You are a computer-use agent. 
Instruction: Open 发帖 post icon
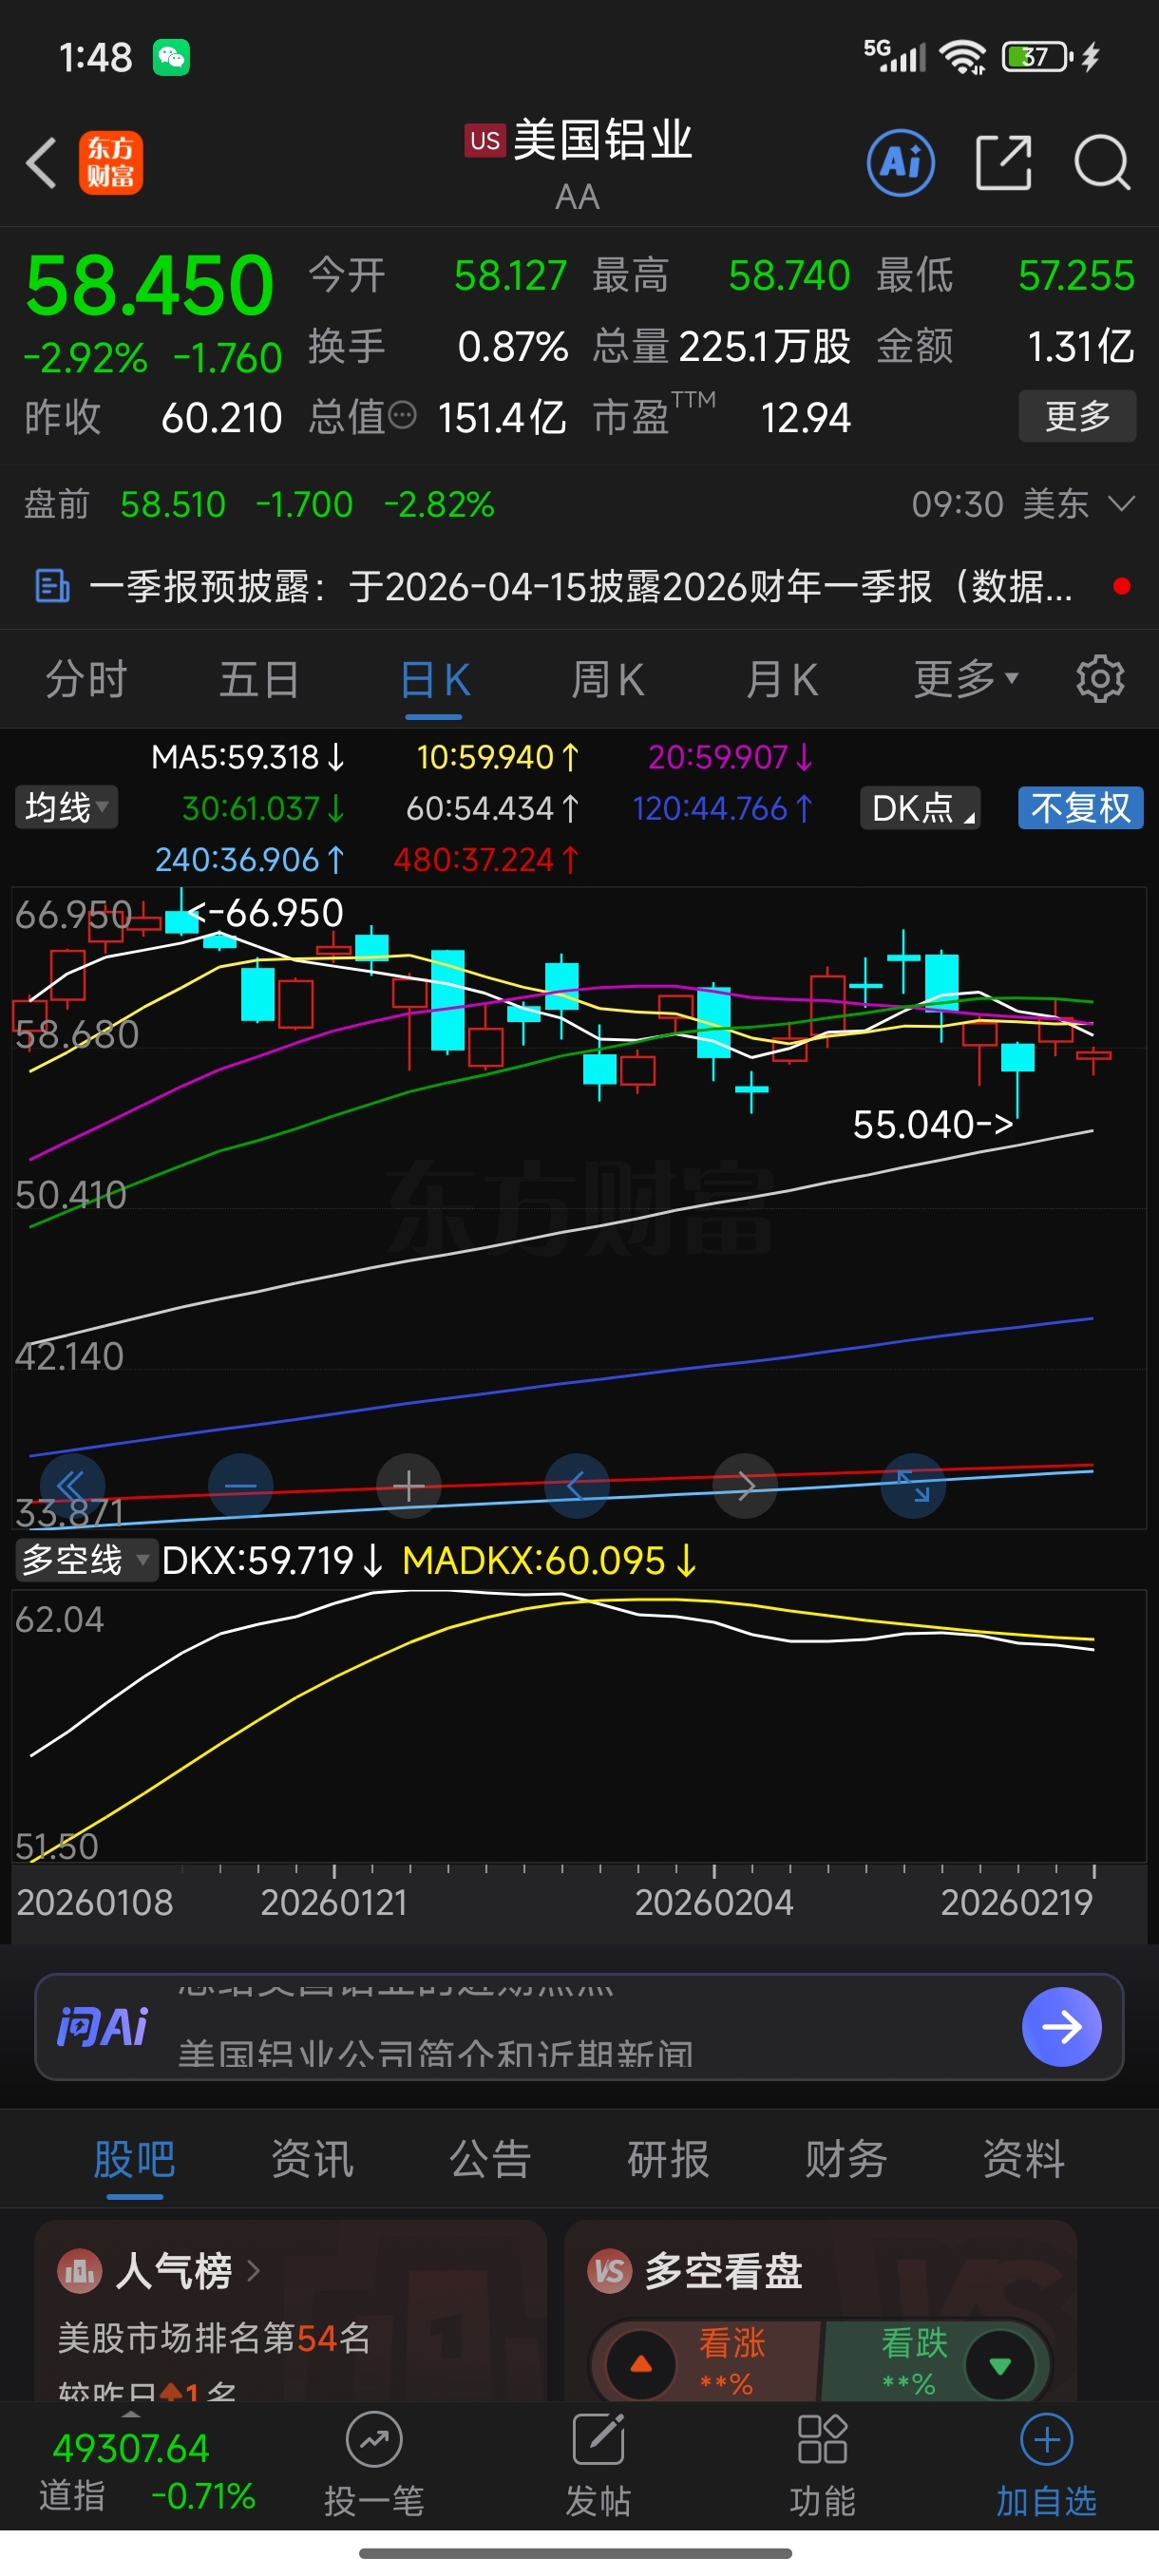click(598, 2439)
